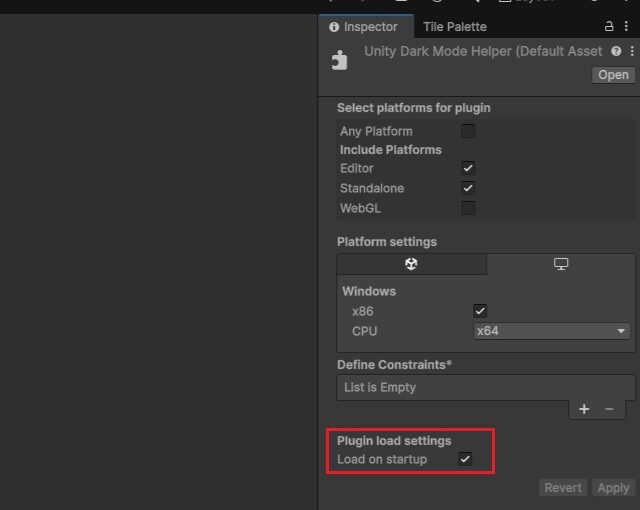
Task: Toggle the Load on startup checkbox
Action: (465, 459)
